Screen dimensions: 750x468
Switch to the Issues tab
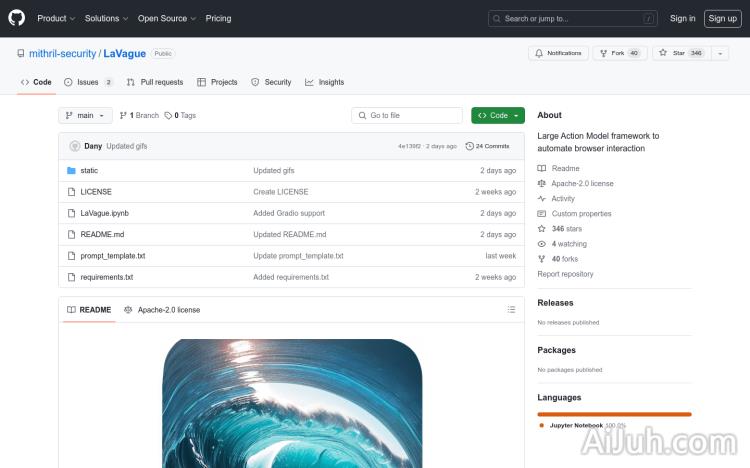coord(88,82)
